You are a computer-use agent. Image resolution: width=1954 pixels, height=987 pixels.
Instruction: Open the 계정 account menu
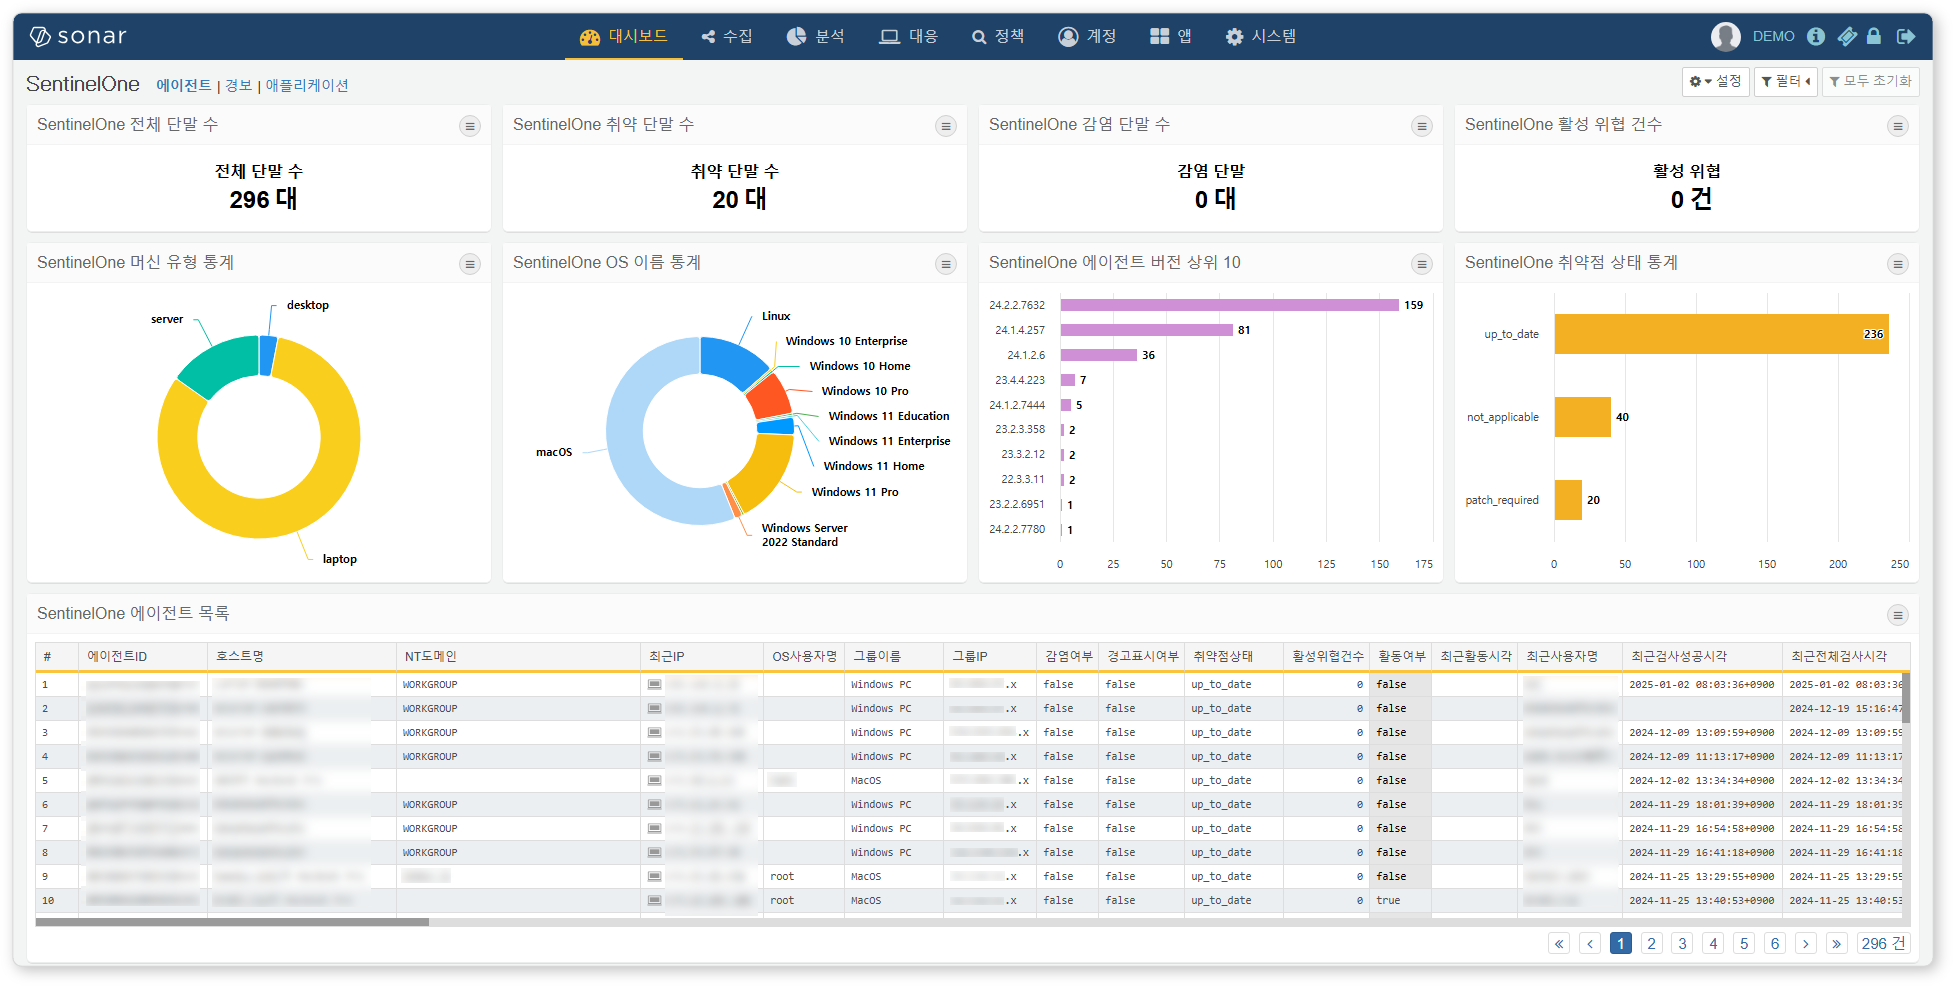[1087, 36]
